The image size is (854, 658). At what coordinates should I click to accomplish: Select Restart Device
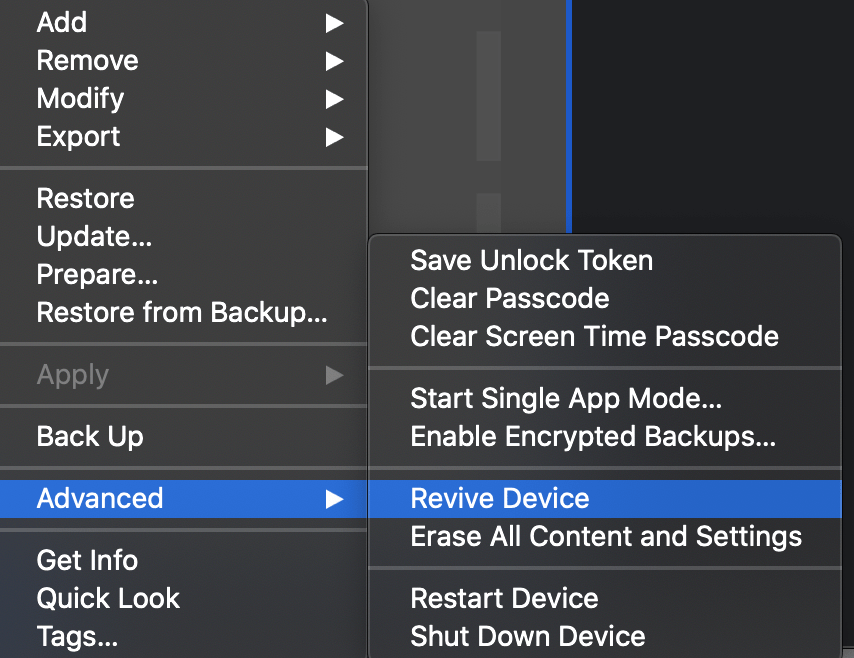point(504,598)
